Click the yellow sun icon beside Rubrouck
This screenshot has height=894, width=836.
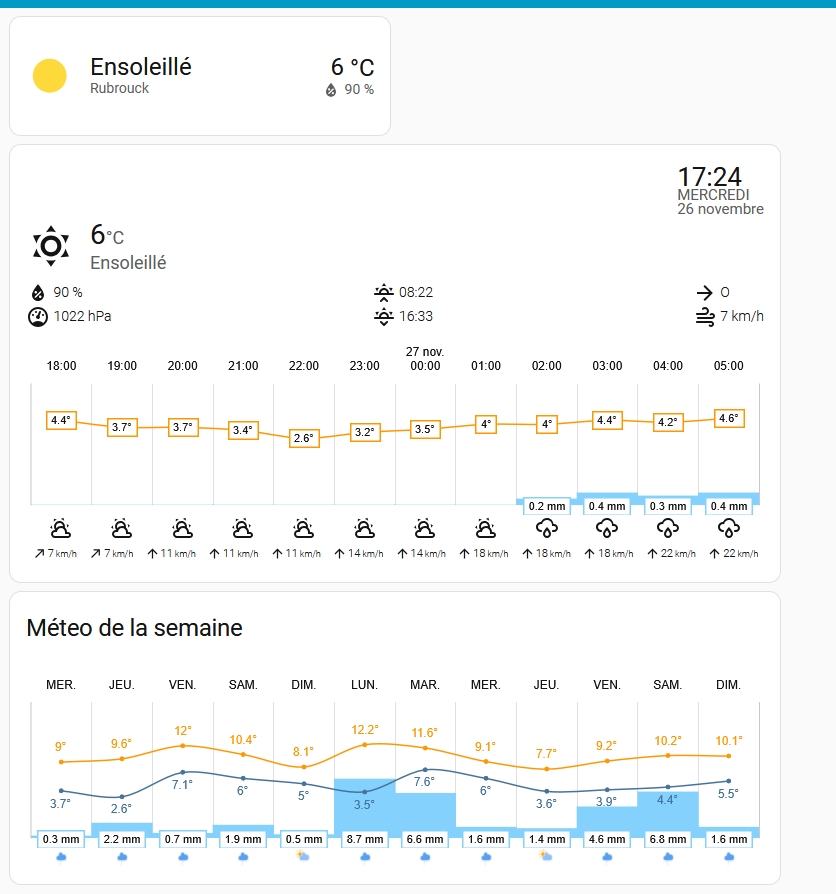point(49,76)
